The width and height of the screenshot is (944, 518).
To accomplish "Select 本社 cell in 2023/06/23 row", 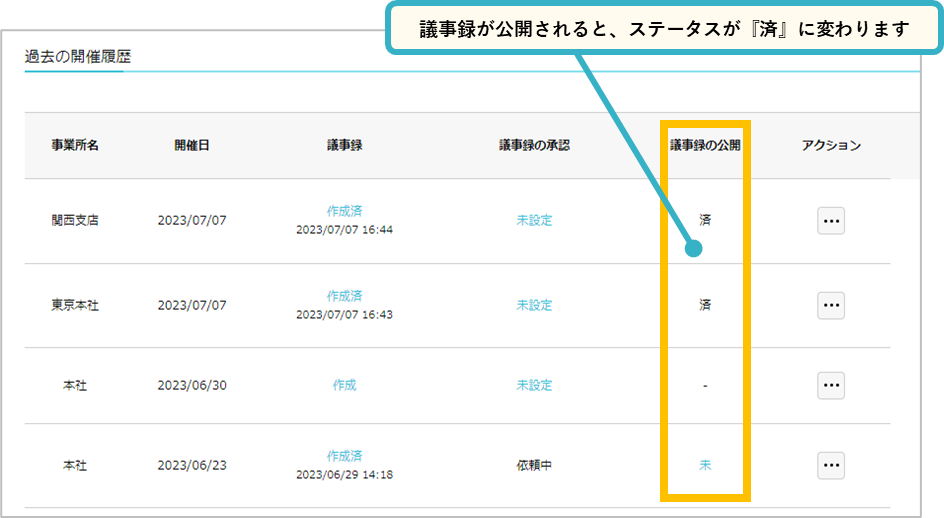I will click(75, 465).
